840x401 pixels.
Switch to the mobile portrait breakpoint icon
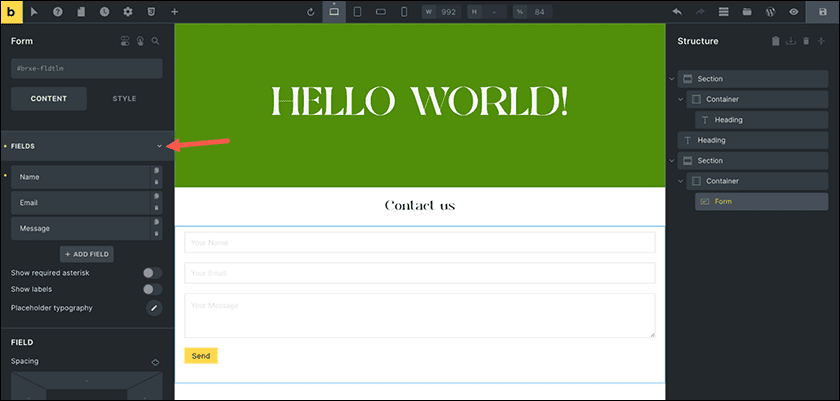click(404, 12)
